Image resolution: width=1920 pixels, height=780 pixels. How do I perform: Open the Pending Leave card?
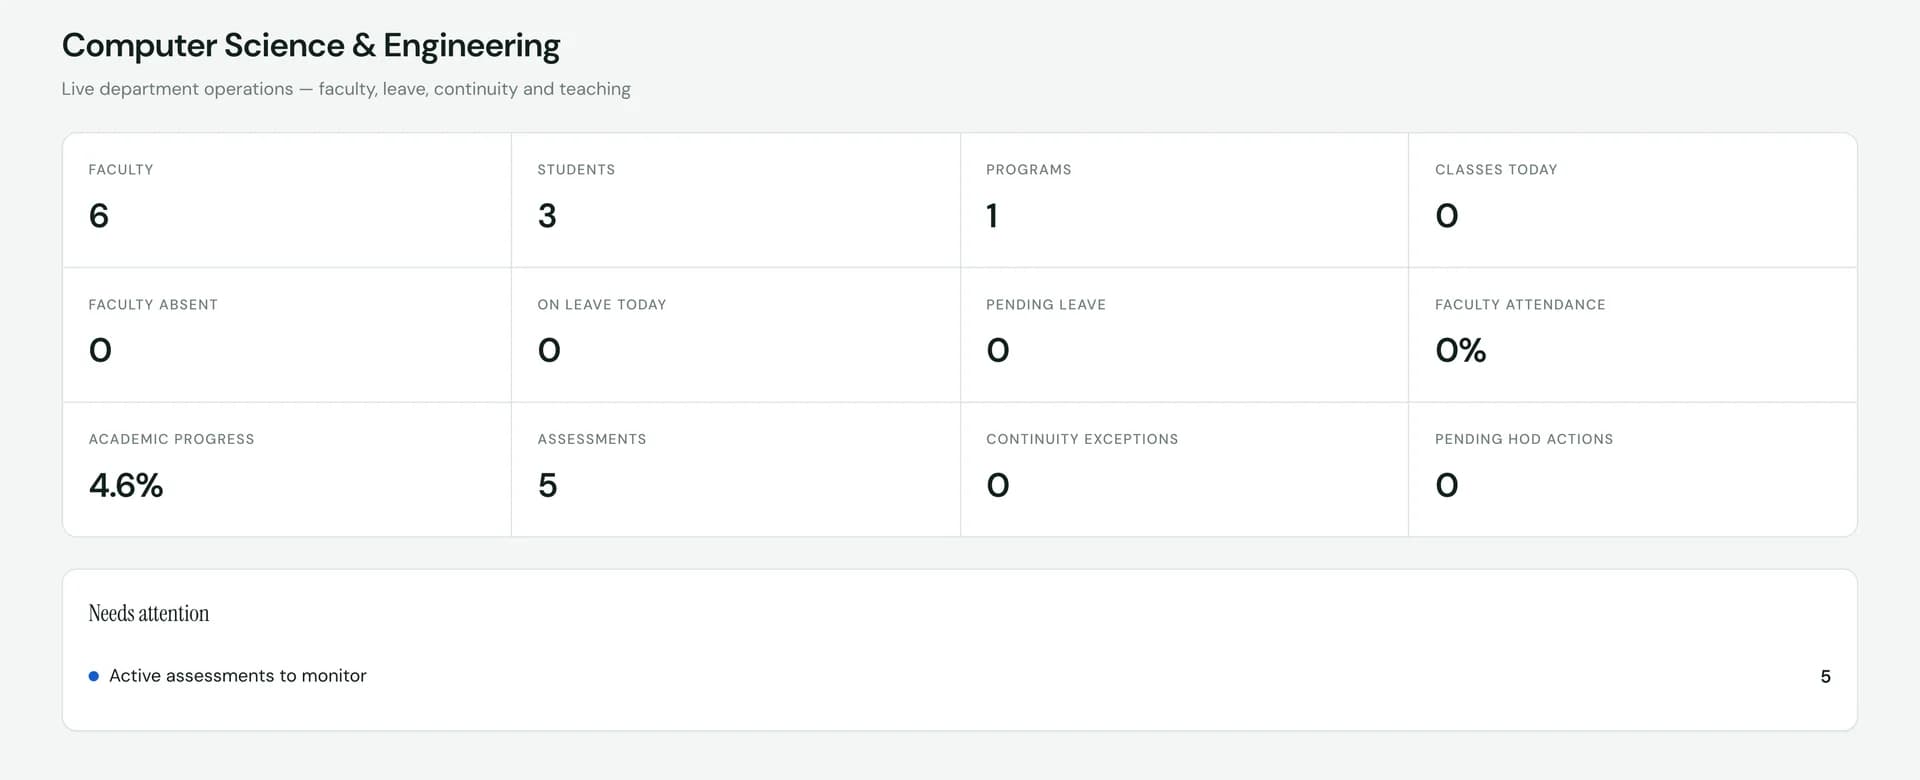1184,335
